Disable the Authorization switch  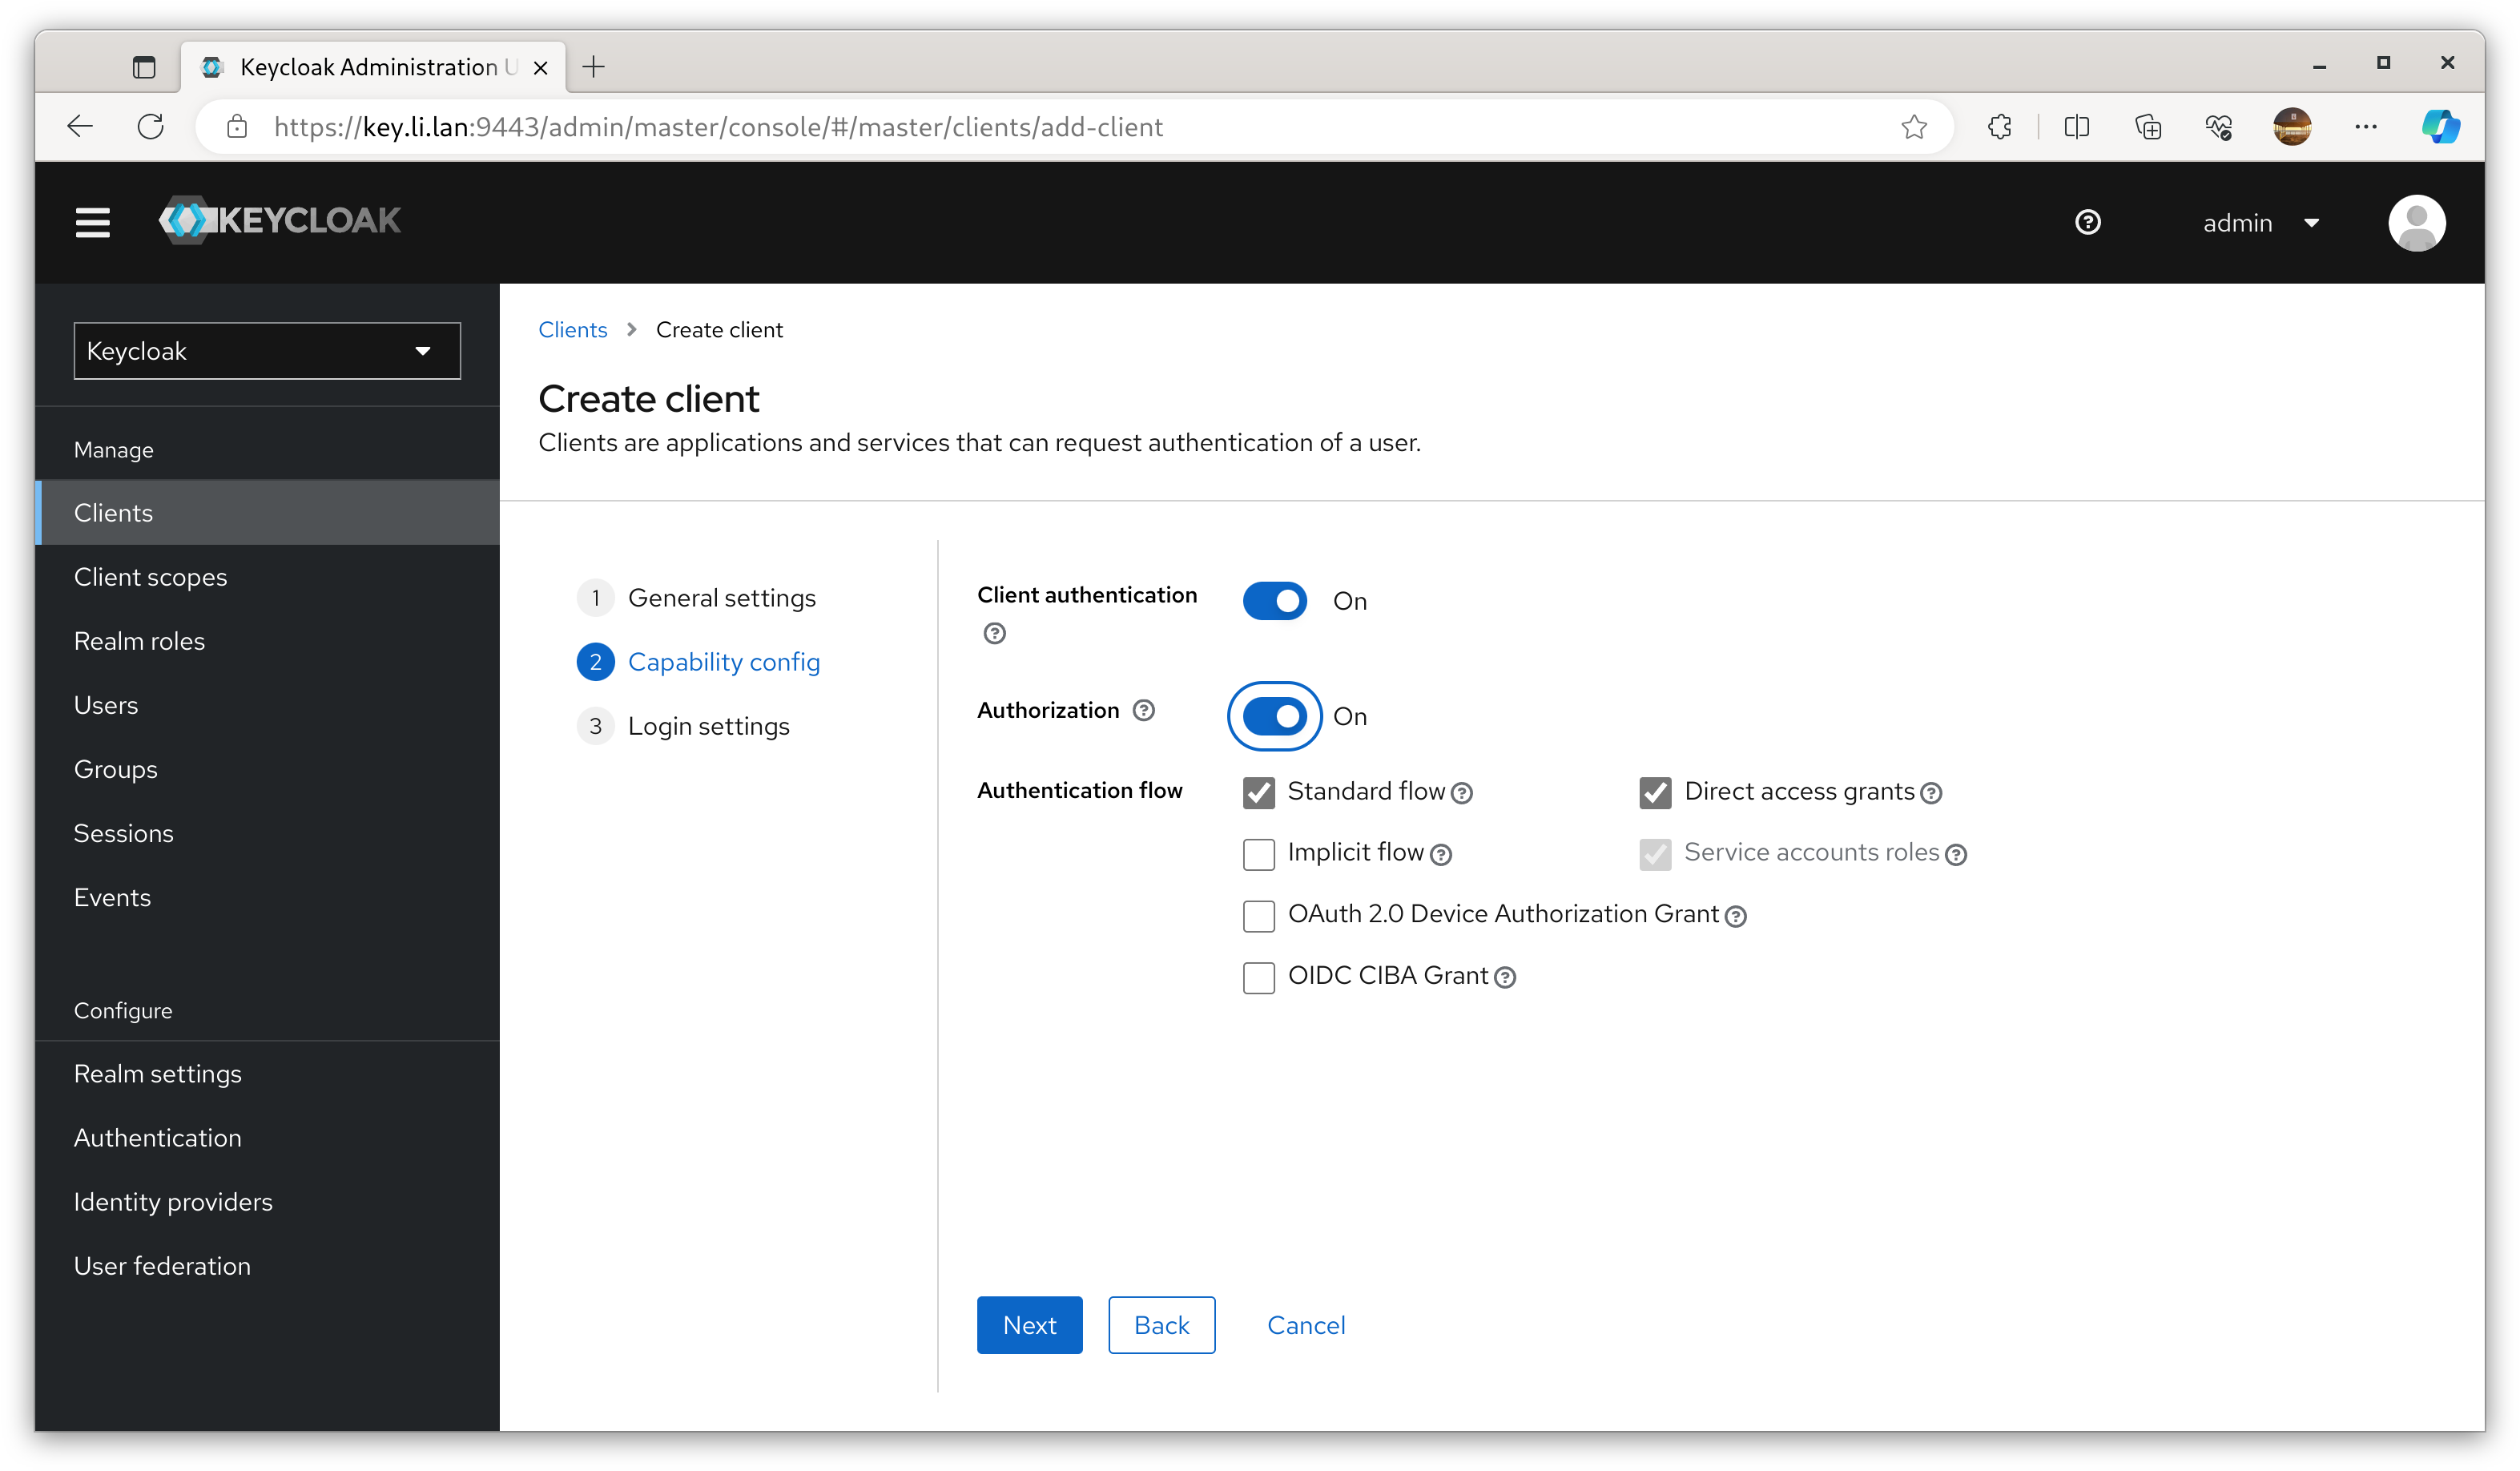[1274, 716]
